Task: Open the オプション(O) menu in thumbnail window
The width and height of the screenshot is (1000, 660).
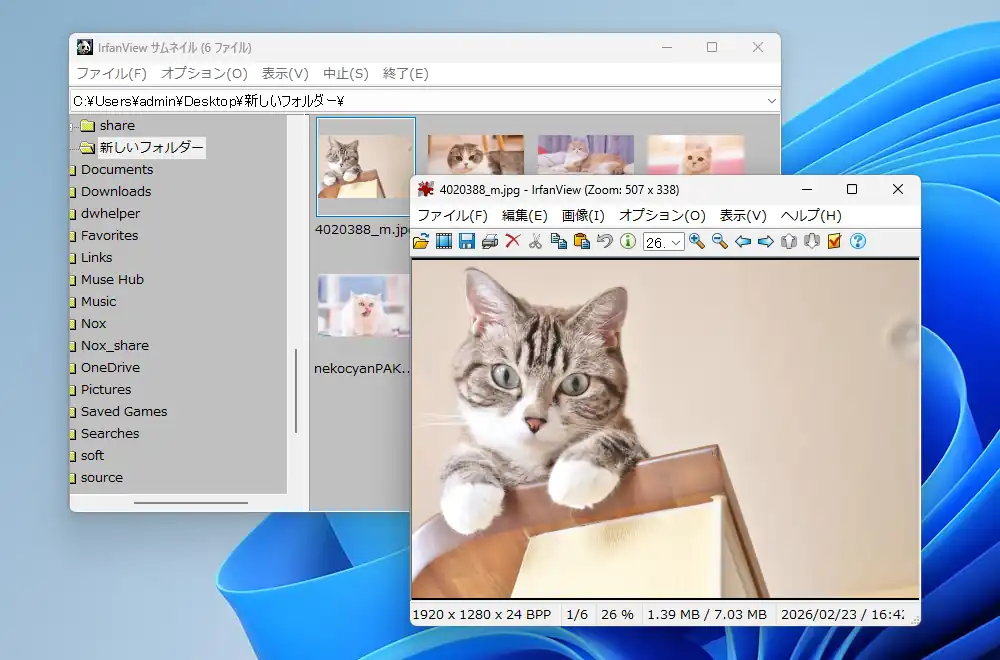Action: (x=204, y=74)
